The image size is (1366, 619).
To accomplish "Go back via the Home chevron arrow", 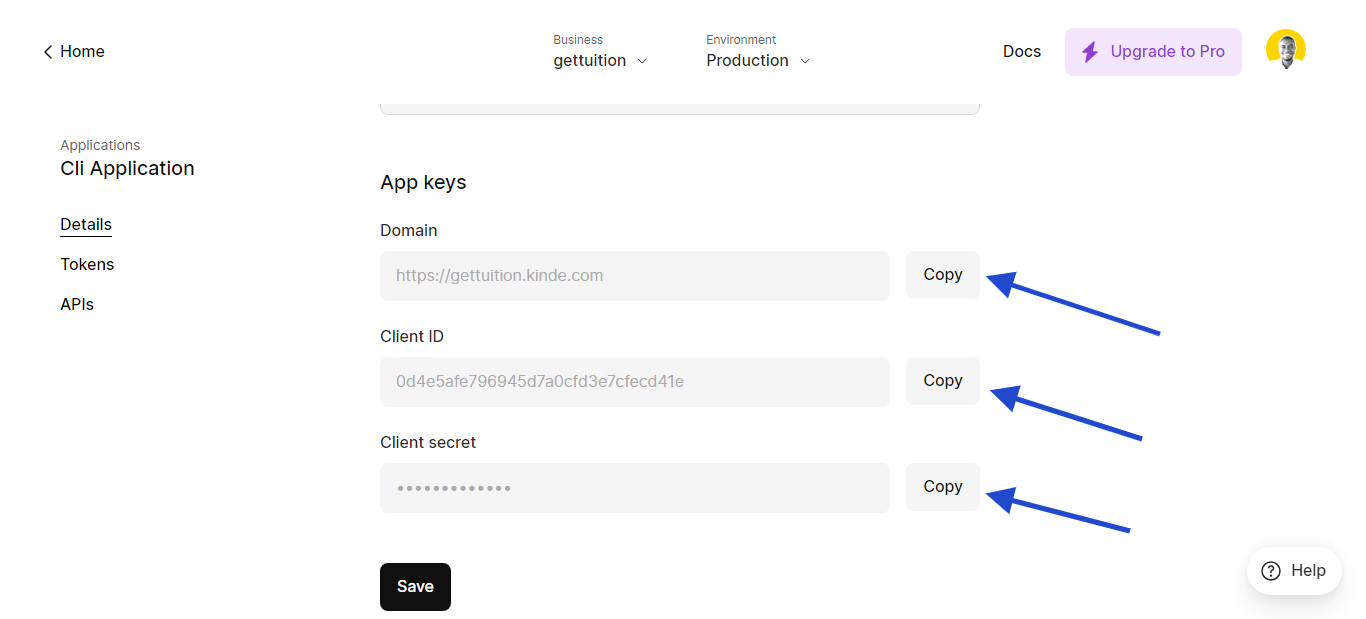I will click(47, 52).
